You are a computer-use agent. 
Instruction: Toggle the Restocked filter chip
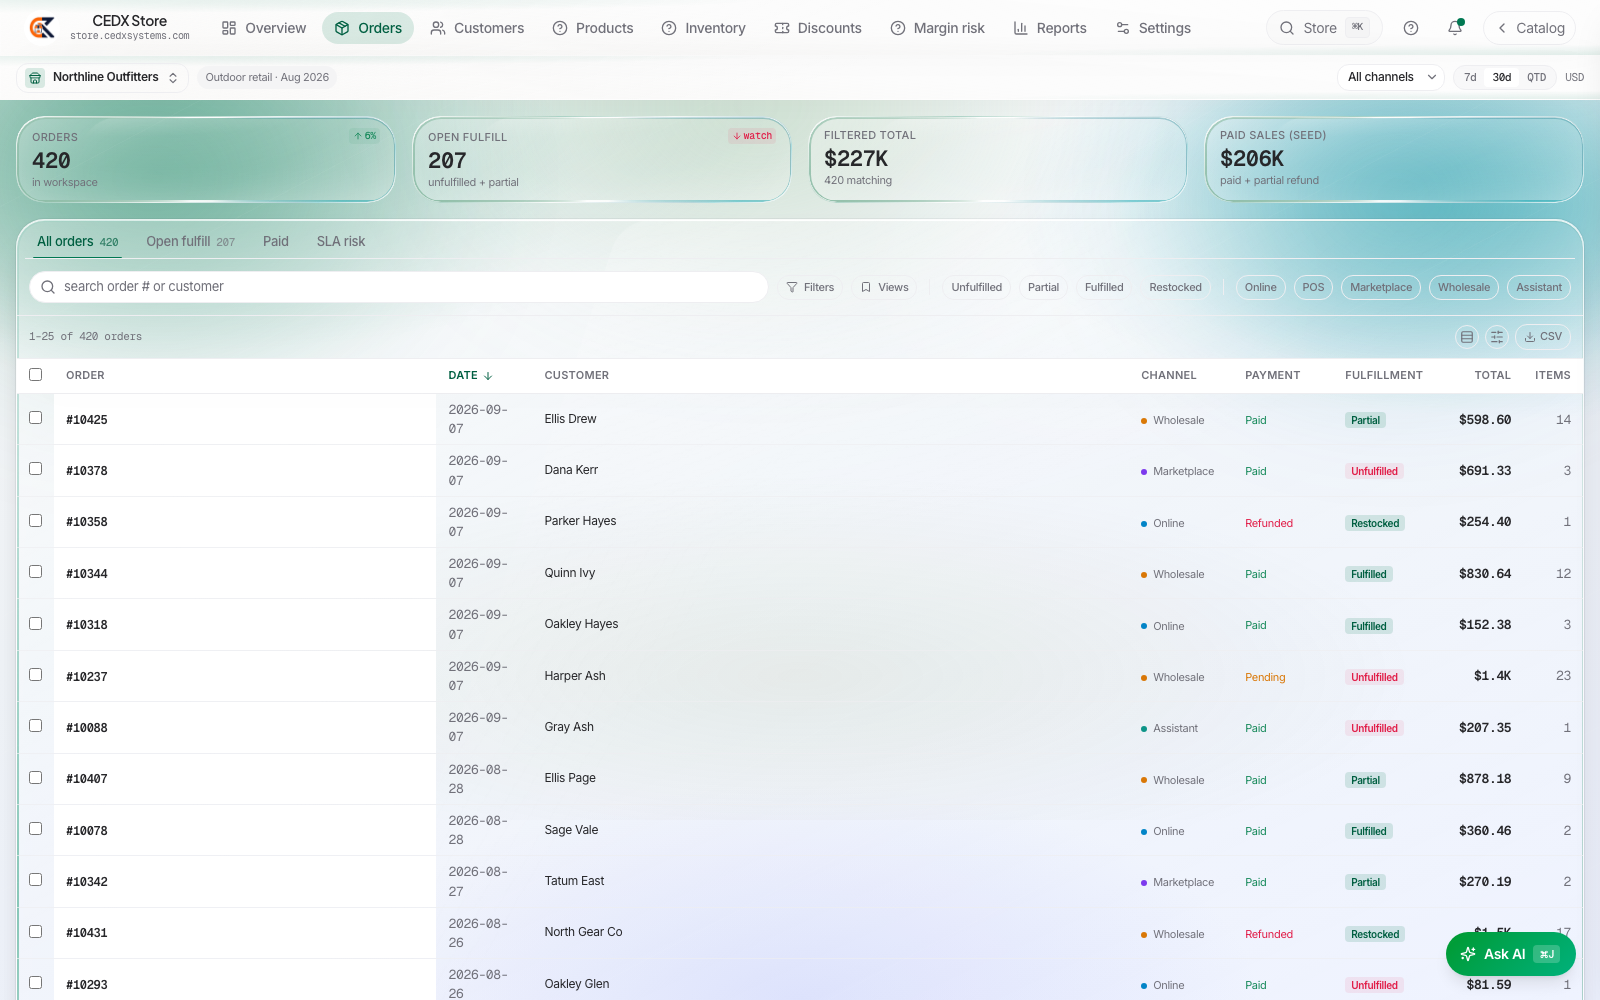[x=1175, y=287]
